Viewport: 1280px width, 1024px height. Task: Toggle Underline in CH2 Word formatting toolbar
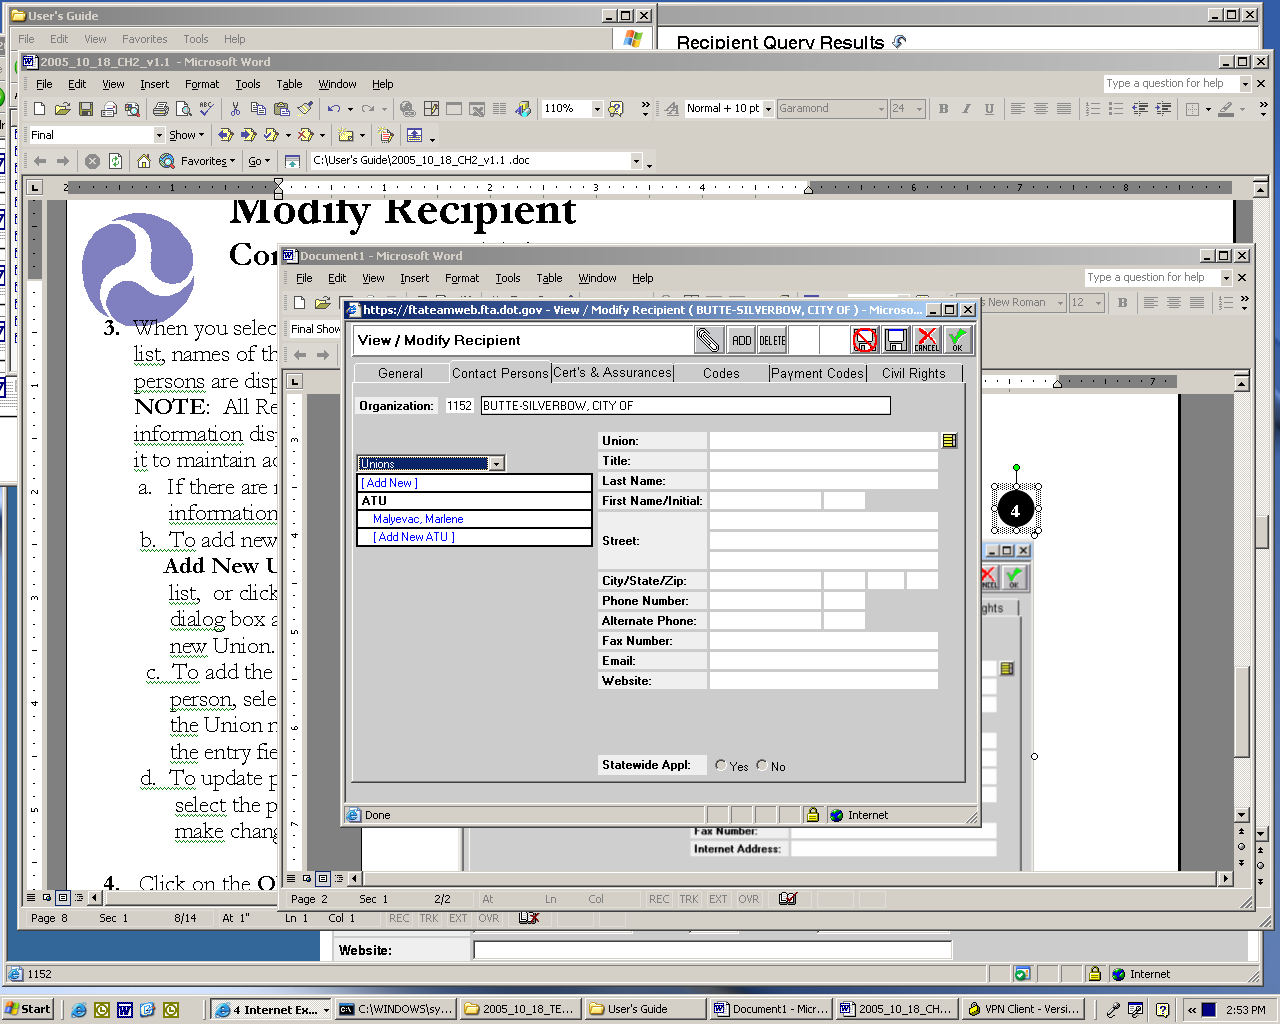tap(989, 108)
